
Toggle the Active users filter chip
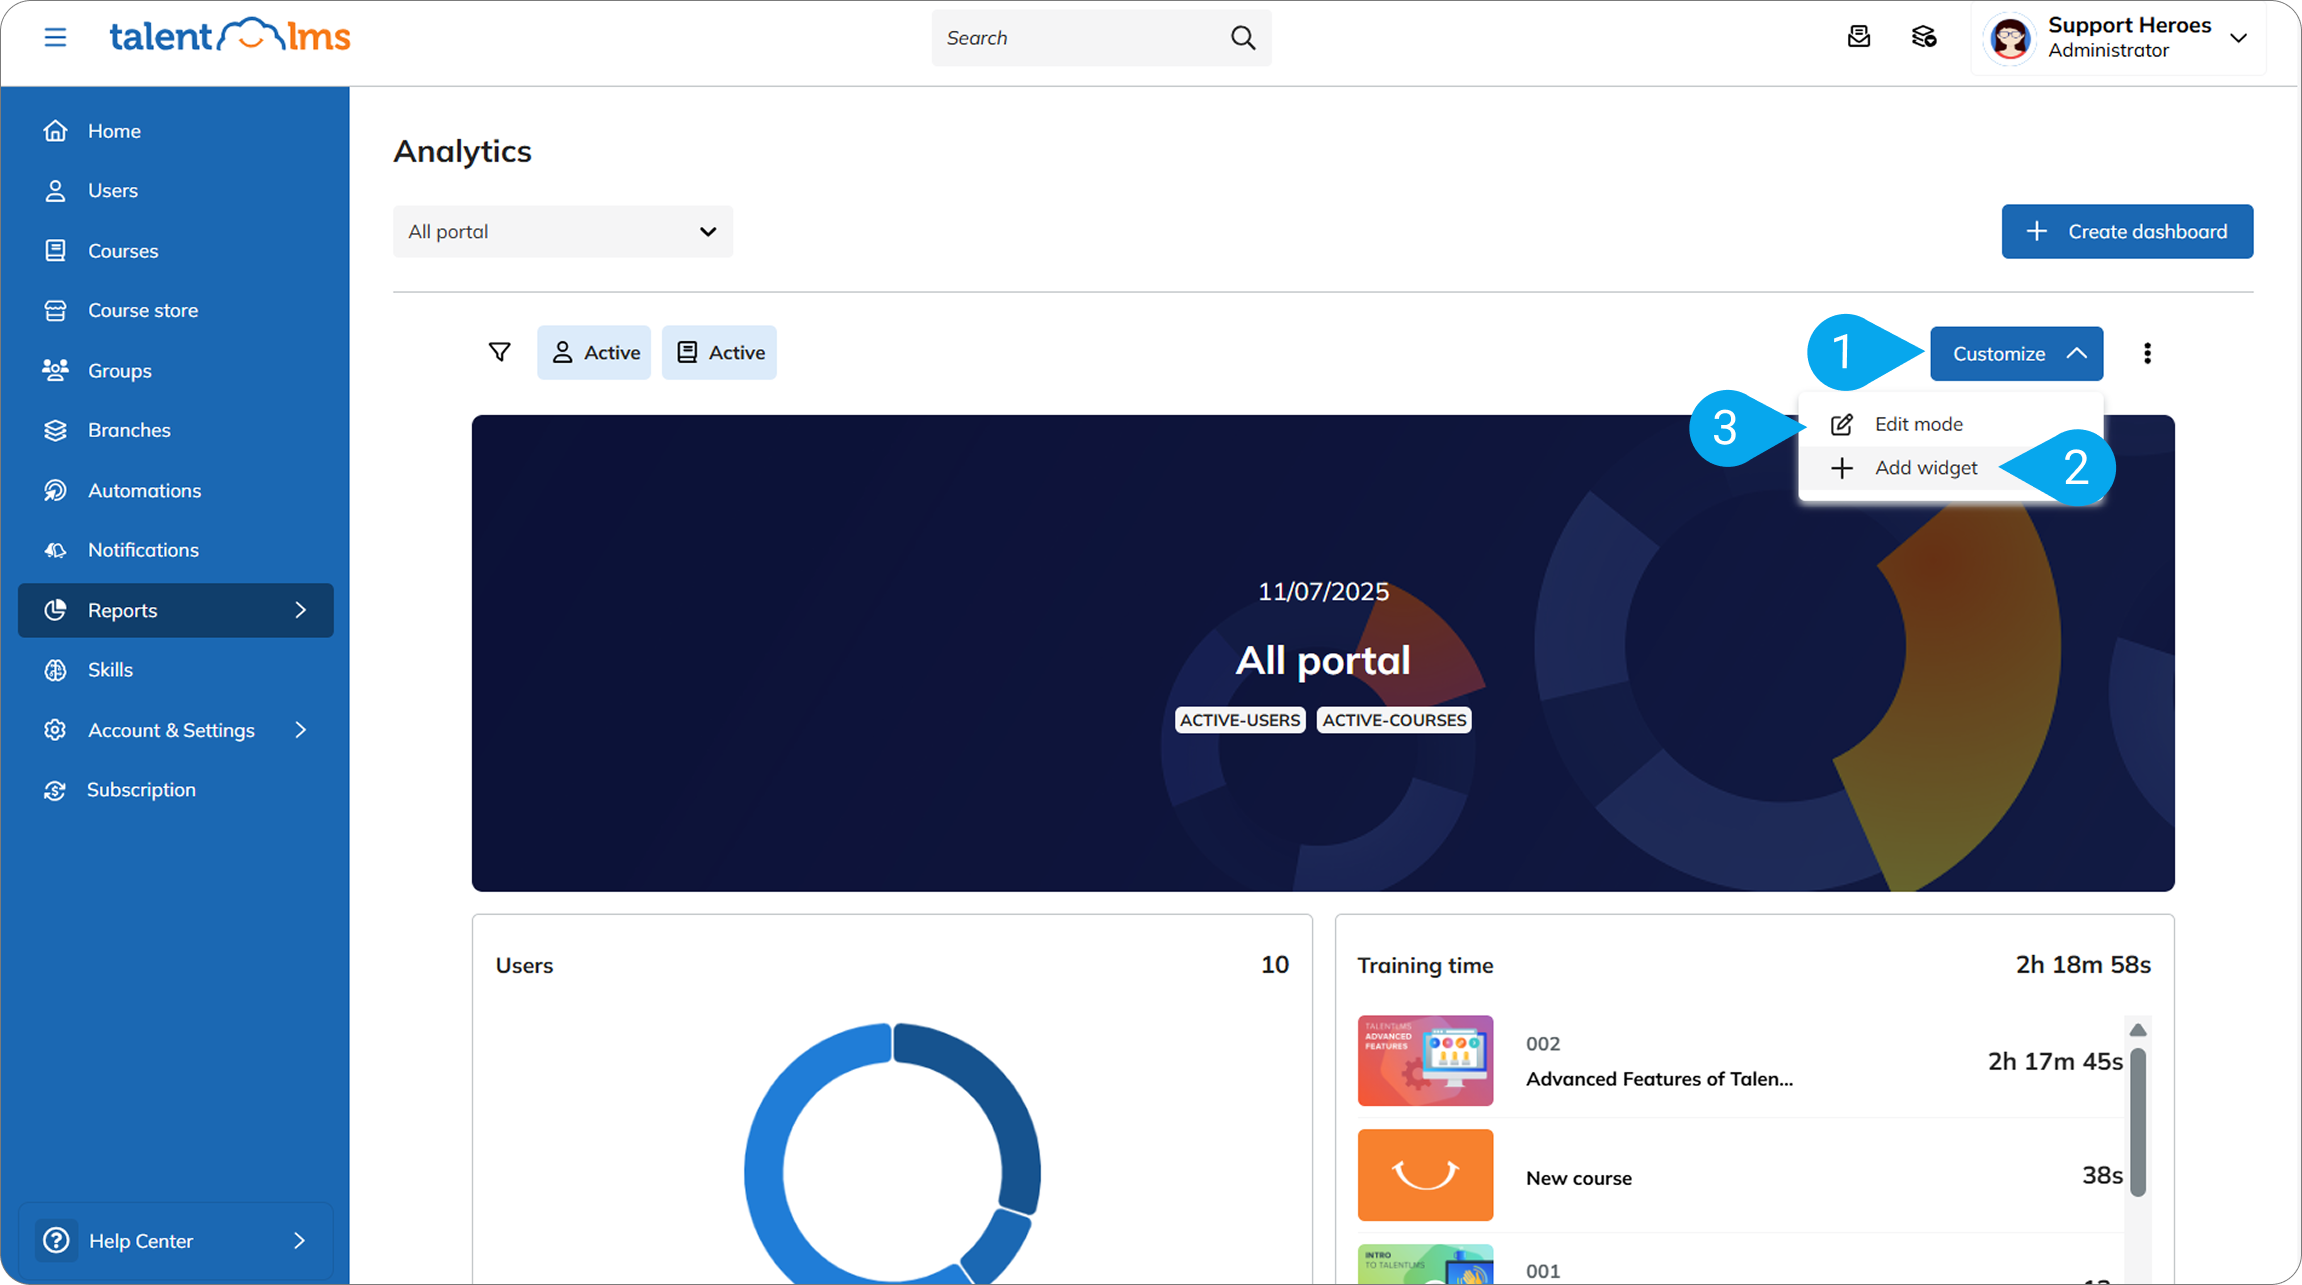(594, 352)
